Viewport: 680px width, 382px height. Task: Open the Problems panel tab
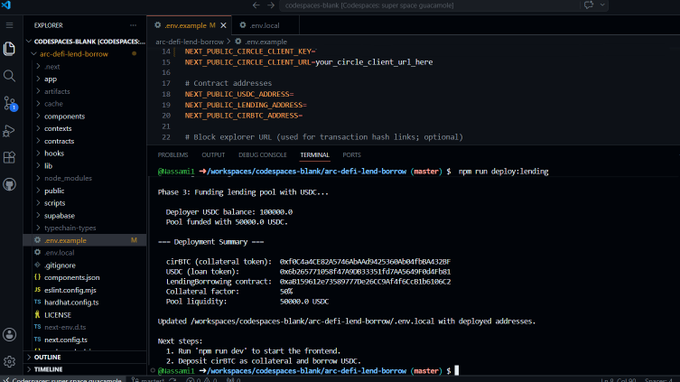[173, 155]
